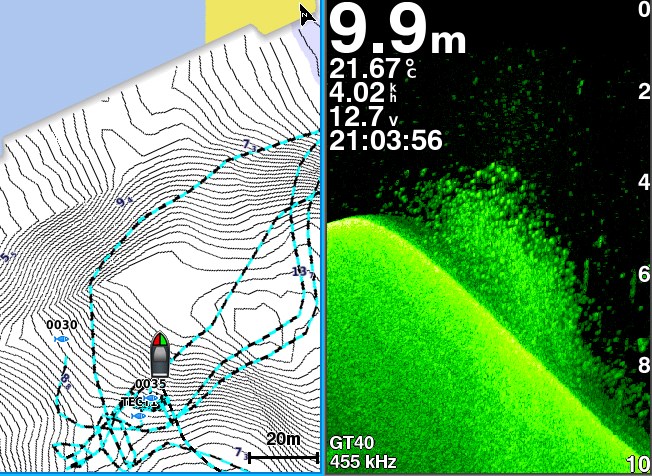Click the yellow land area on chart
This screenshot has height=476, width=652.
pyautogui.click(x=250, y=18)
